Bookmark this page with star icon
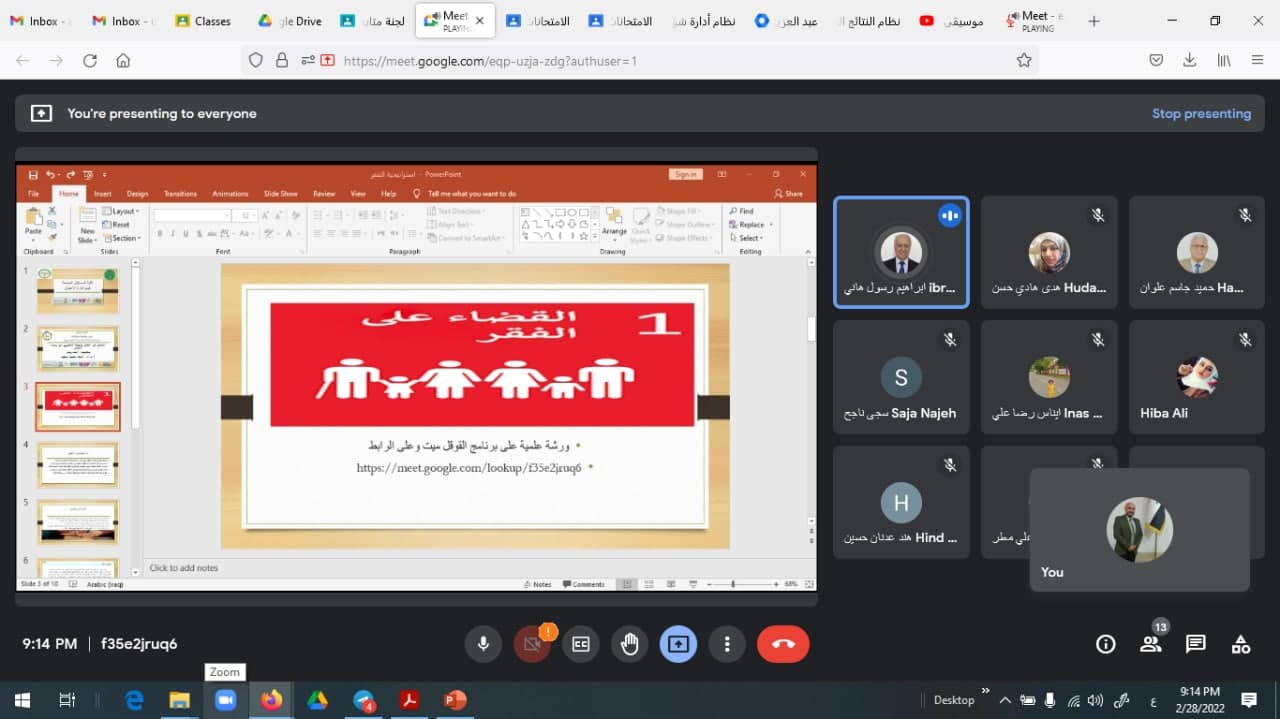This screenshot has height=719, width=1280. tap(1024, 61)
